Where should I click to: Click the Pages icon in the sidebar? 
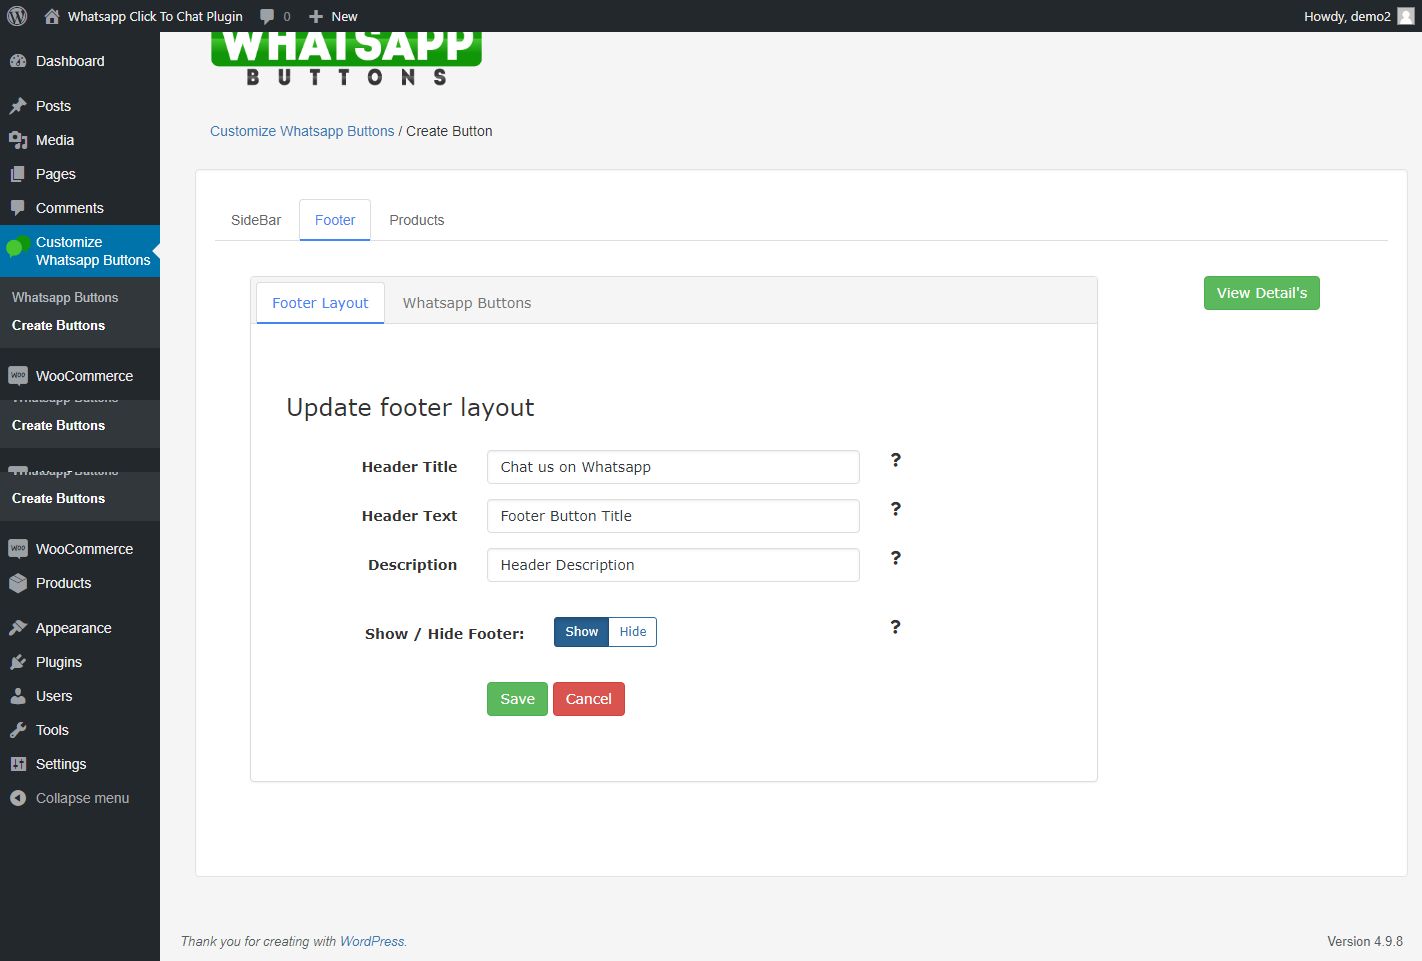click(18, 174)
